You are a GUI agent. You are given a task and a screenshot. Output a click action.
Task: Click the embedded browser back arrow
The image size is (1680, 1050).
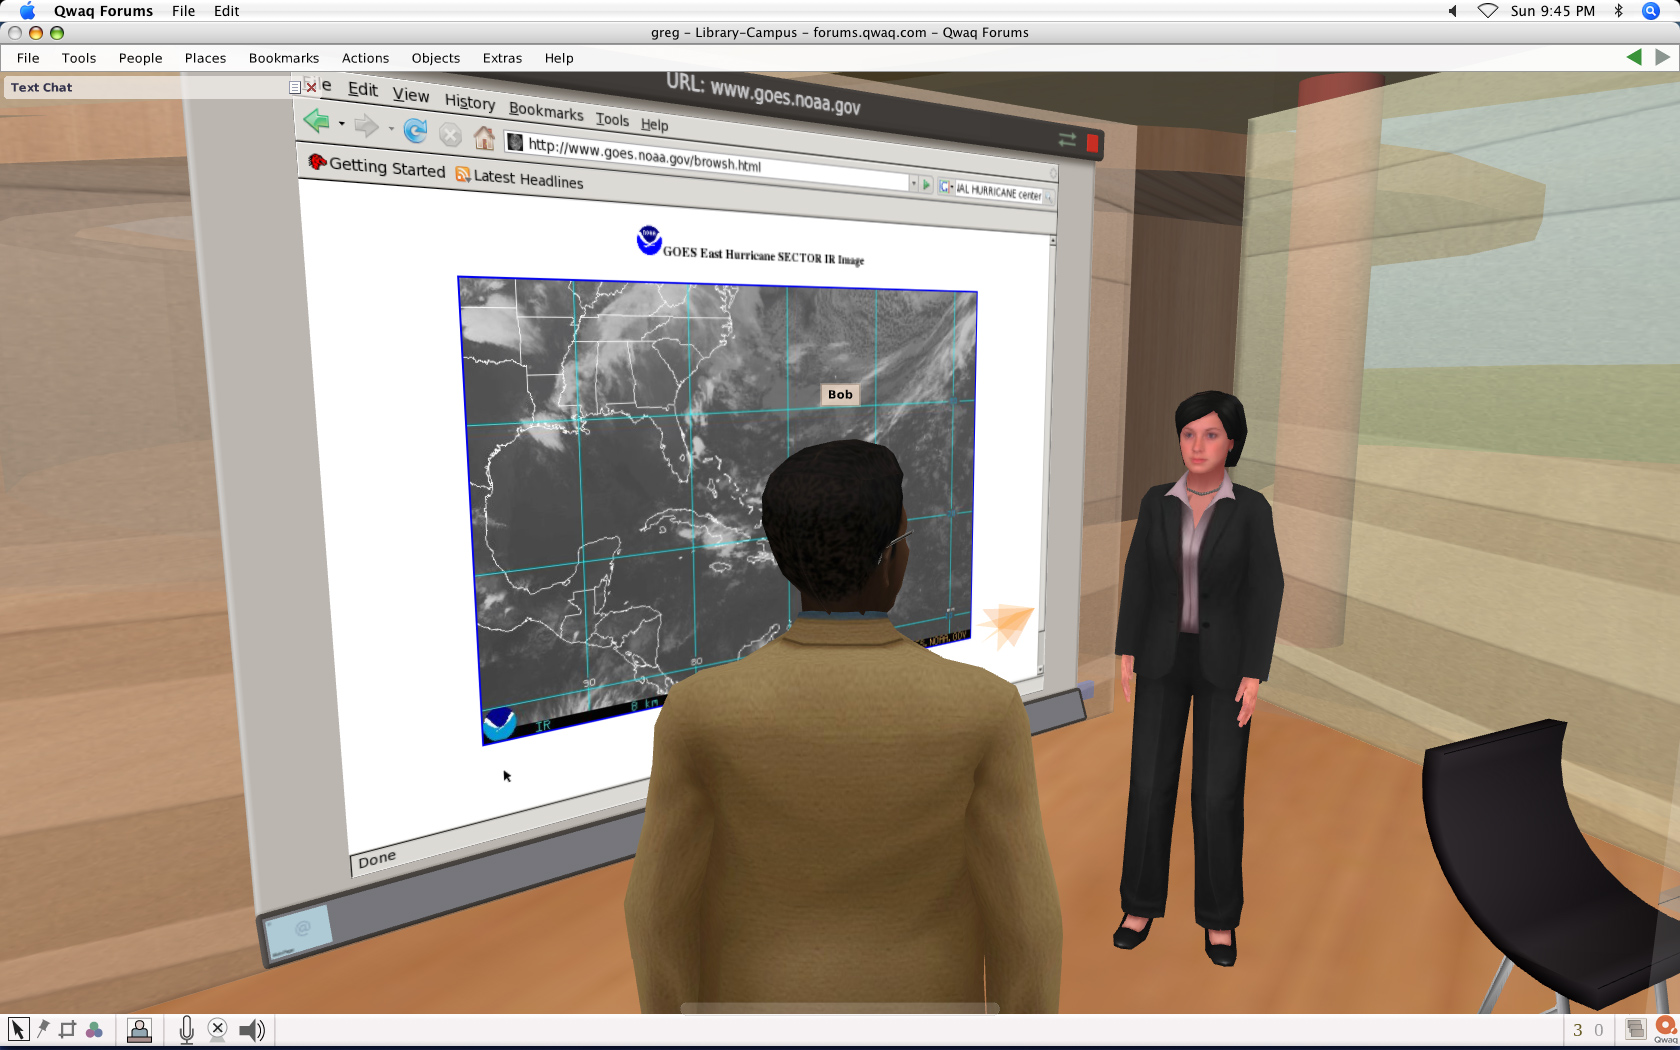(x=316, y=121)
